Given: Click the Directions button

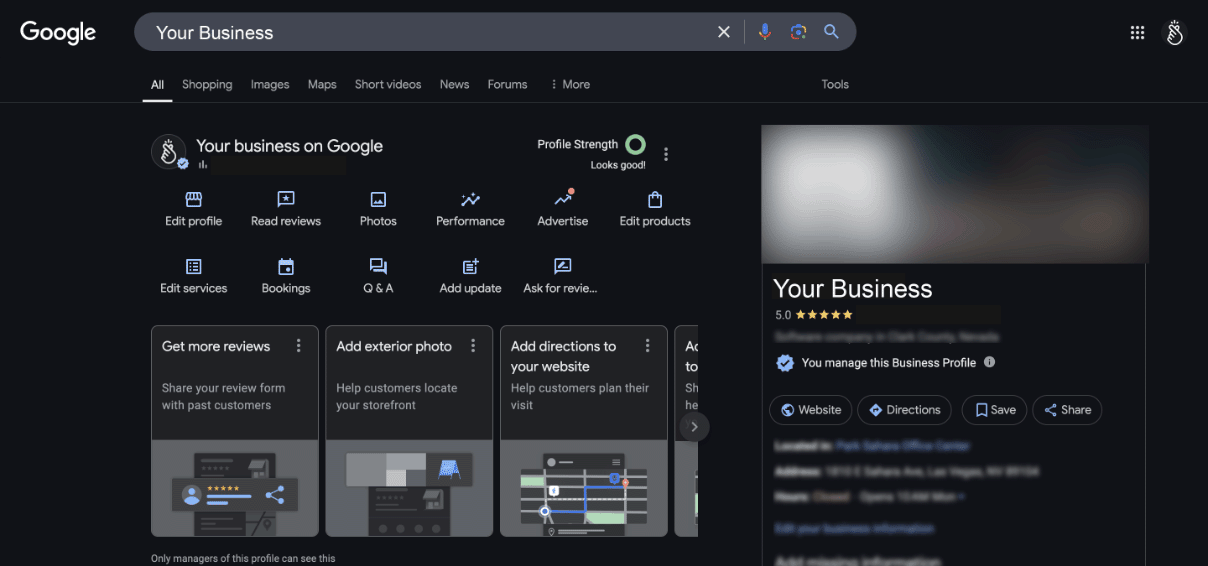Looking at the screenshot, I should pos(904,410).
